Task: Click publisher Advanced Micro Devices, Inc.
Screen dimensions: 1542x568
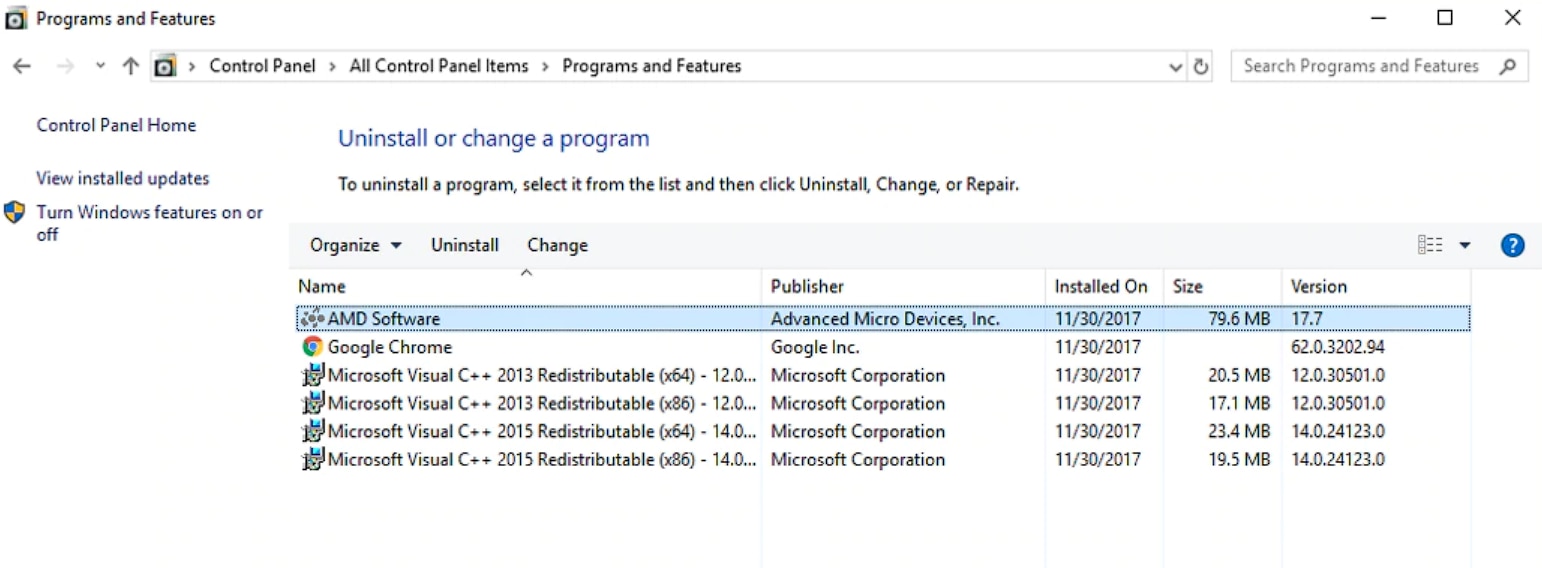Action: pyautogui.click(x=885, y=318)
